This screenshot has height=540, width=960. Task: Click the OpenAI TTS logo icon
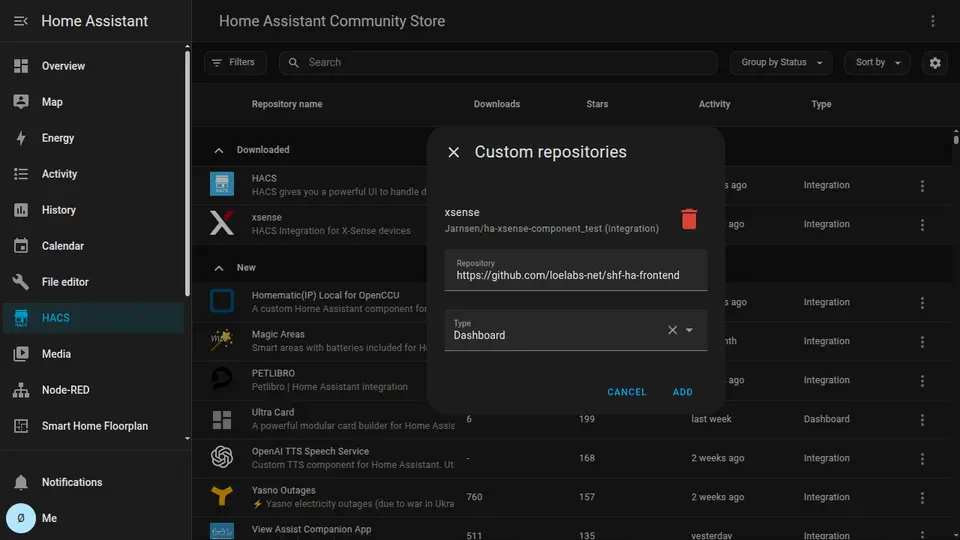point(222,457)
